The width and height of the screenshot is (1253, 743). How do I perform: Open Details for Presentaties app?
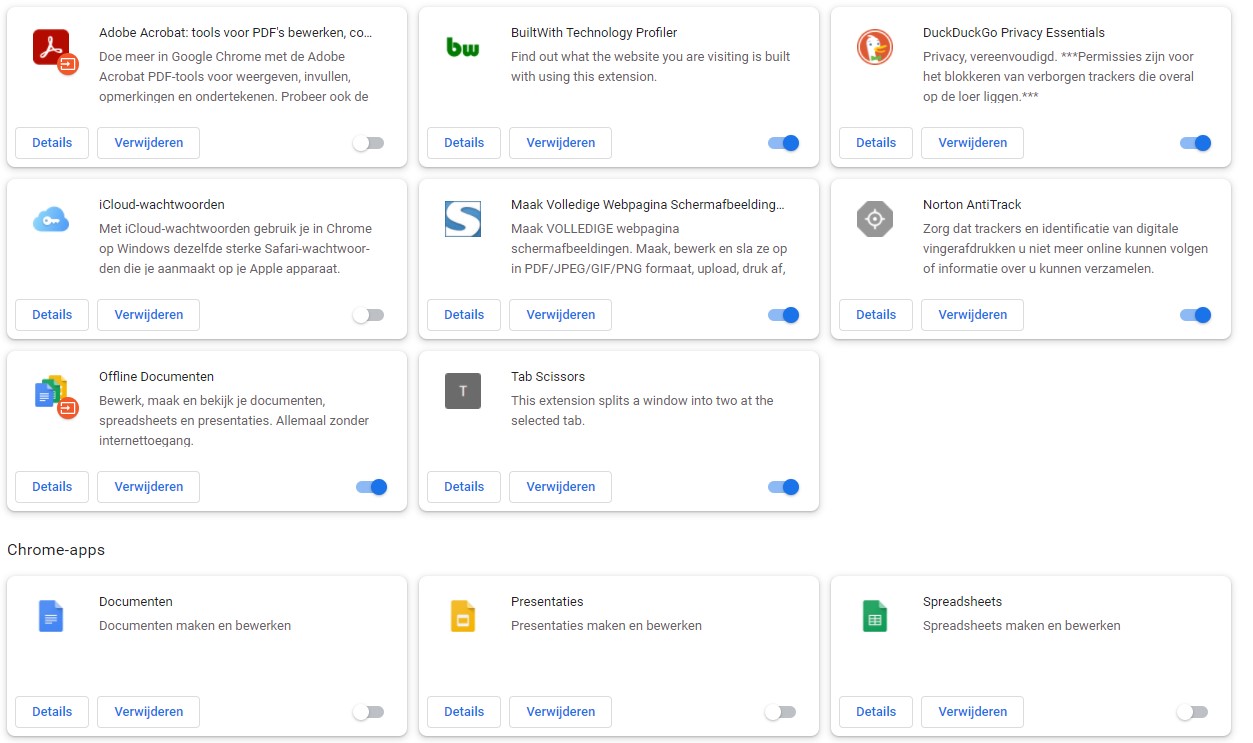coord(464,712)
